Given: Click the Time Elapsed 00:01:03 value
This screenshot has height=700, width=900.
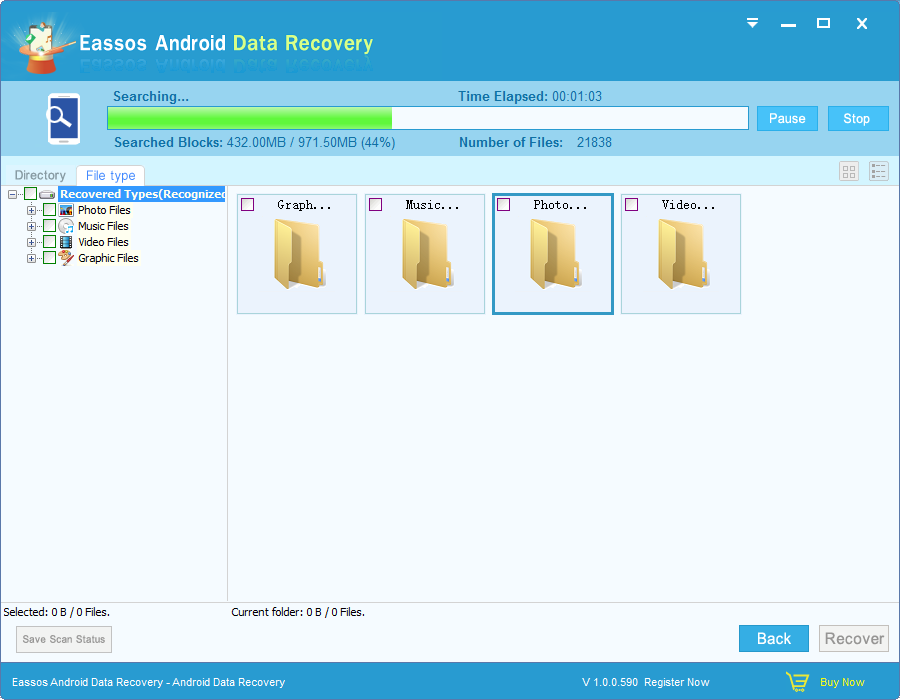Looking at the screenshot, I should [x=577, y=96].
